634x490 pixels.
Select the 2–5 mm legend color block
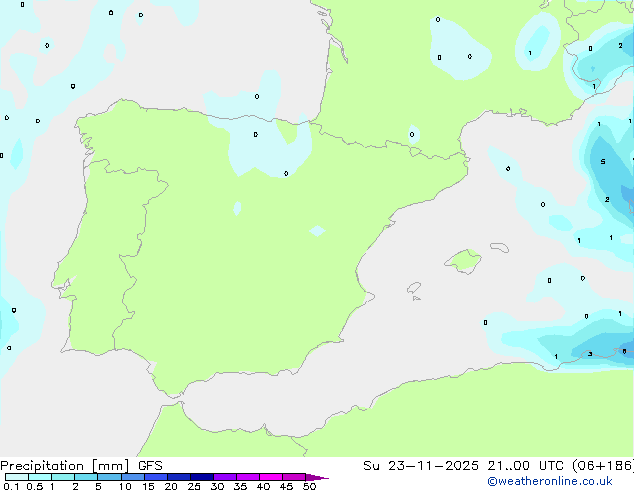pyautogui.click(x=86, y=477)
